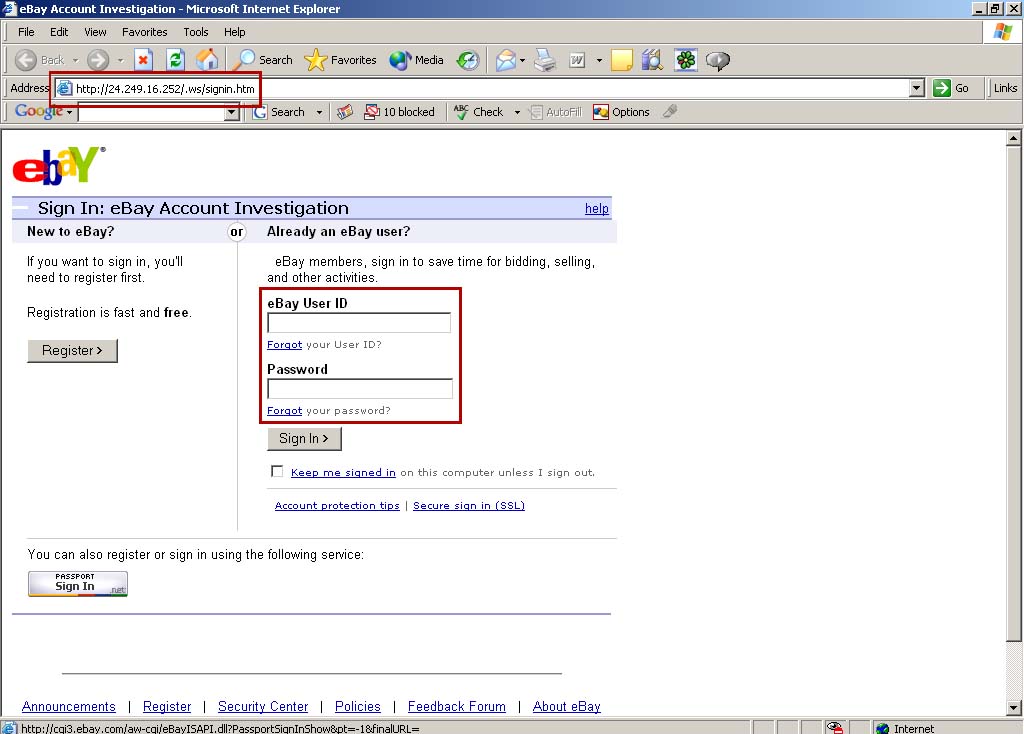Screen dimensions: 1024x734
Task: Click the vertical scrollbar down arrow
Action: (1014, 707)
